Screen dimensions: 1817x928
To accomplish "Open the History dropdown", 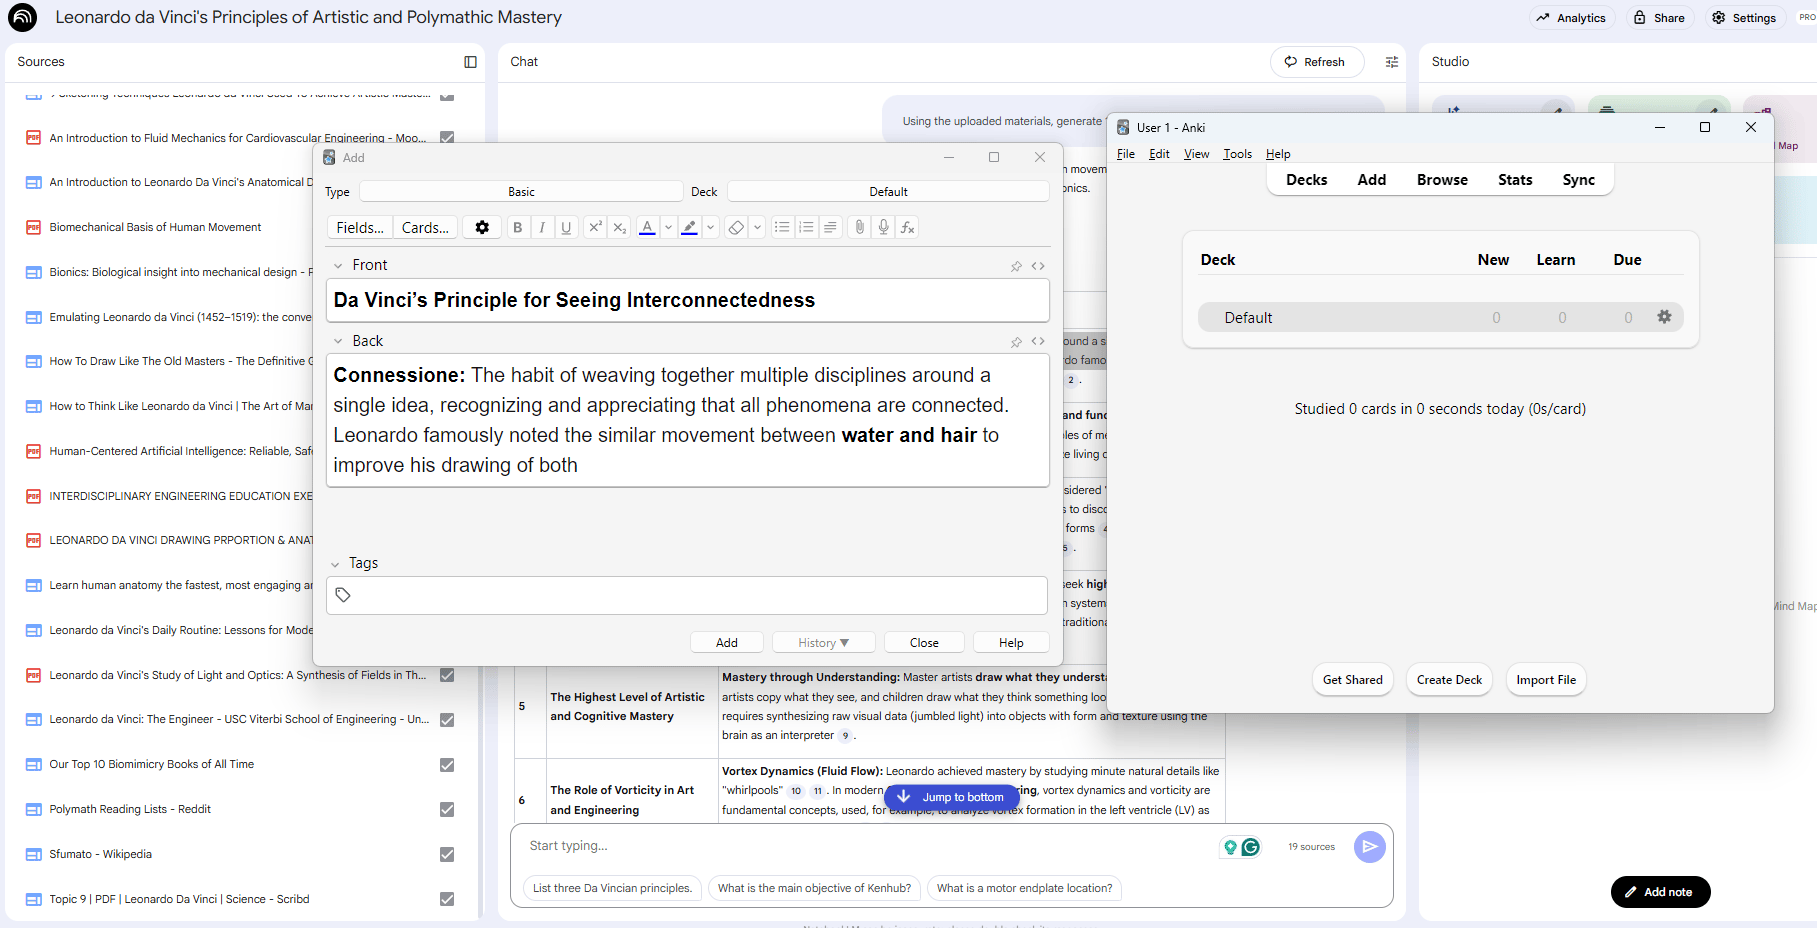I will pos(823,643).
